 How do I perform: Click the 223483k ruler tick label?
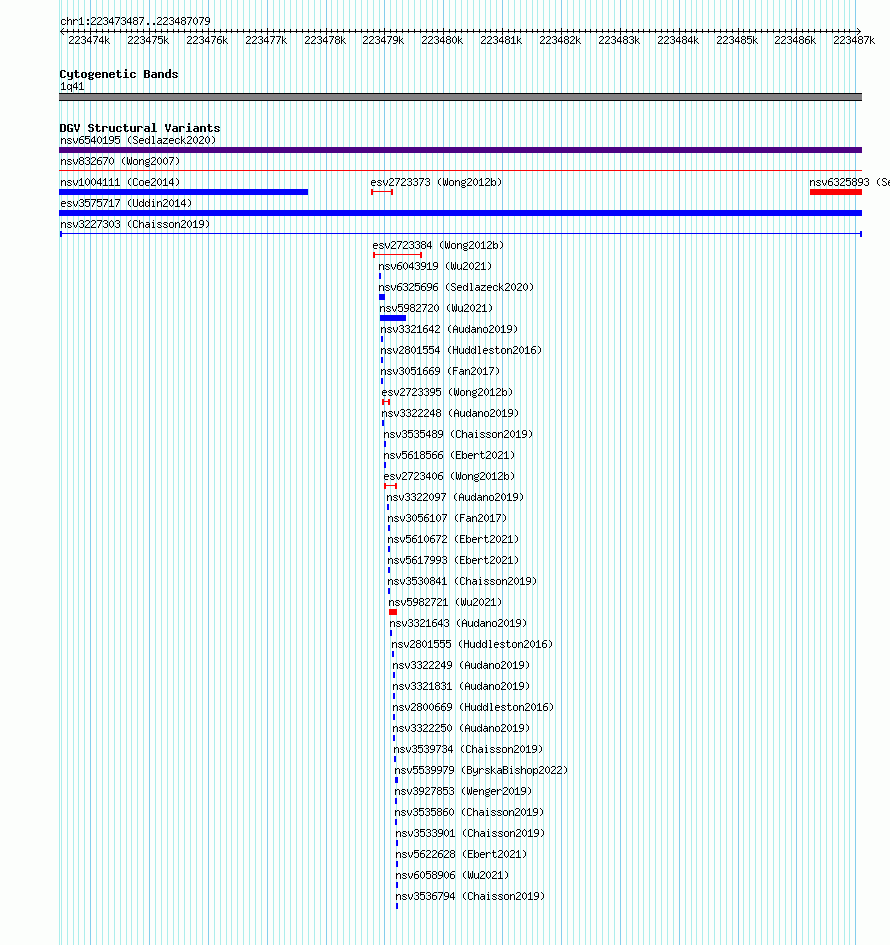(619, 40)
